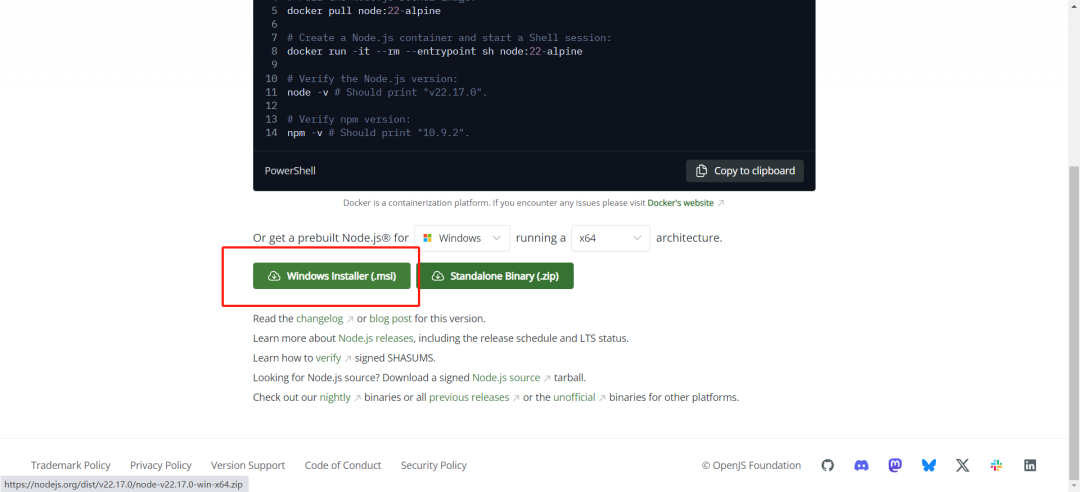Viewport: 1080px width, 492px height.
Task: Follow the Node.js releases link
Action: tap(376, 338)
